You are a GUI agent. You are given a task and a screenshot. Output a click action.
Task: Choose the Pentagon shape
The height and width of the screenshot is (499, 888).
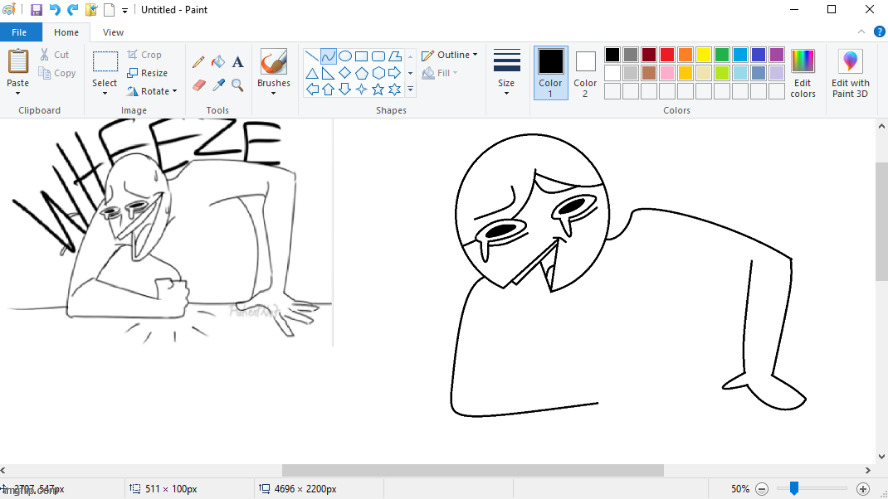[361, 73]
